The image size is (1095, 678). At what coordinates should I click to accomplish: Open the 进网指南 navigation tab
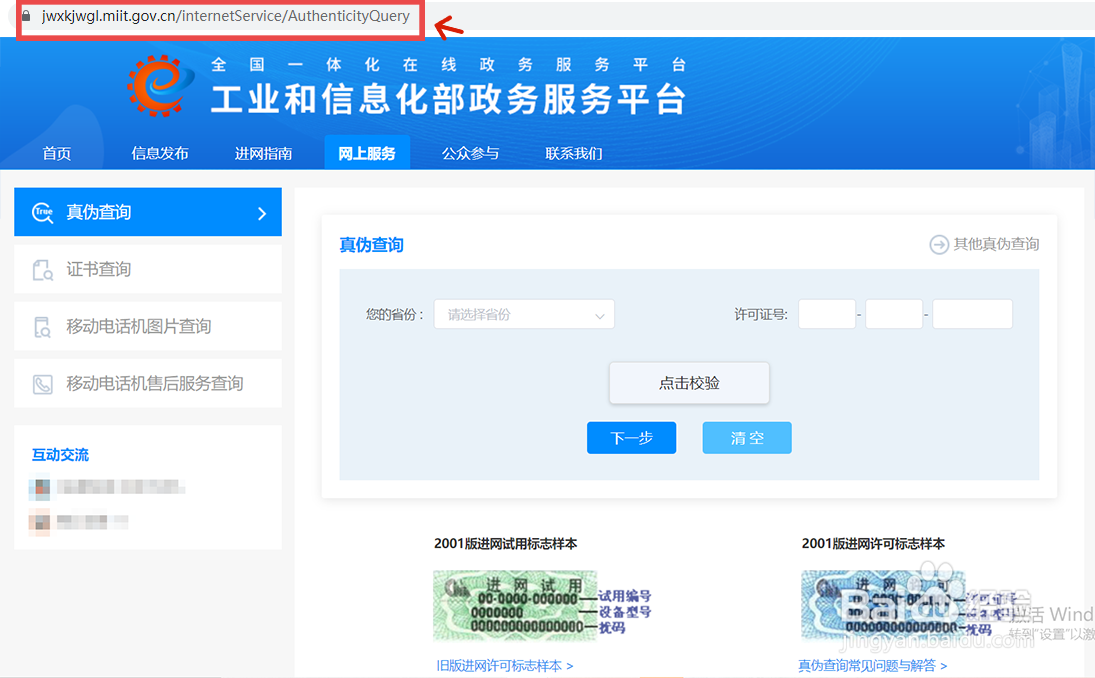(263, 153)
